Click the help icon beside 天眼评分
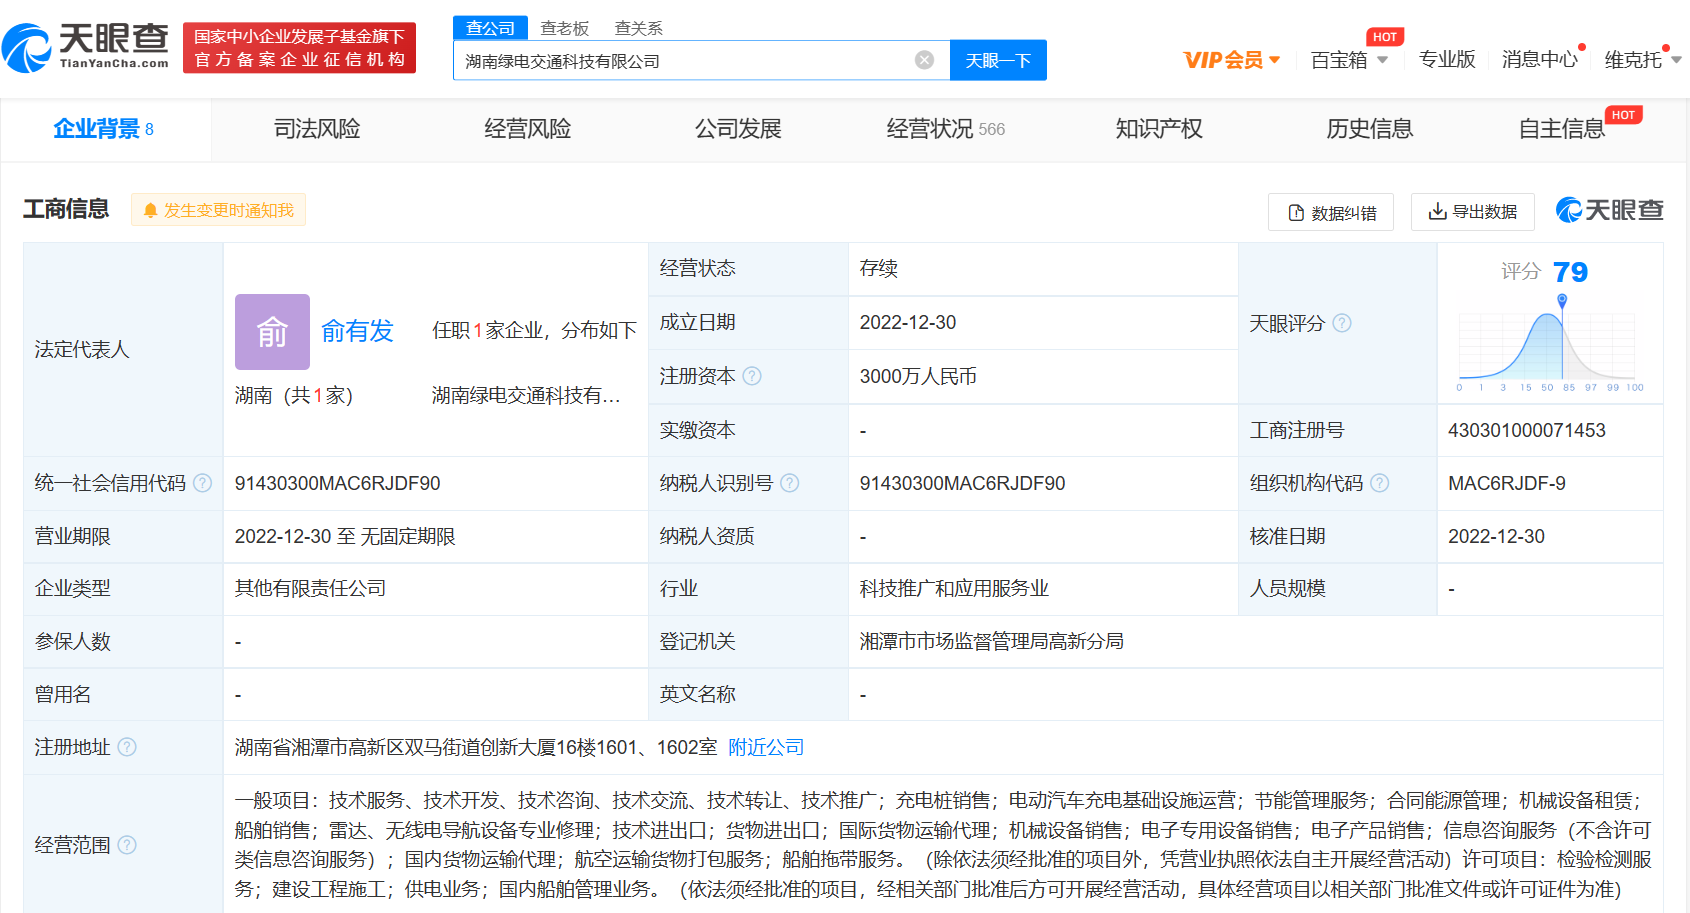Screen dimensions: 1690x913 pos(1342,323)
